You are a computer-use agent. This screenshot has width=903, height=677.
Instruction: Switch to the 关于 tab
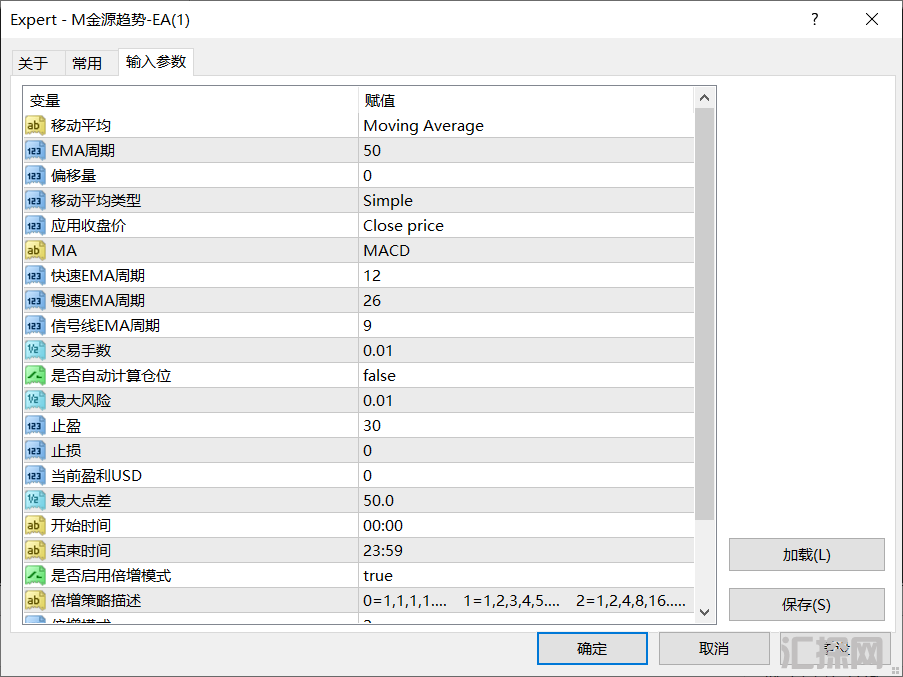(x=38, y=63)
